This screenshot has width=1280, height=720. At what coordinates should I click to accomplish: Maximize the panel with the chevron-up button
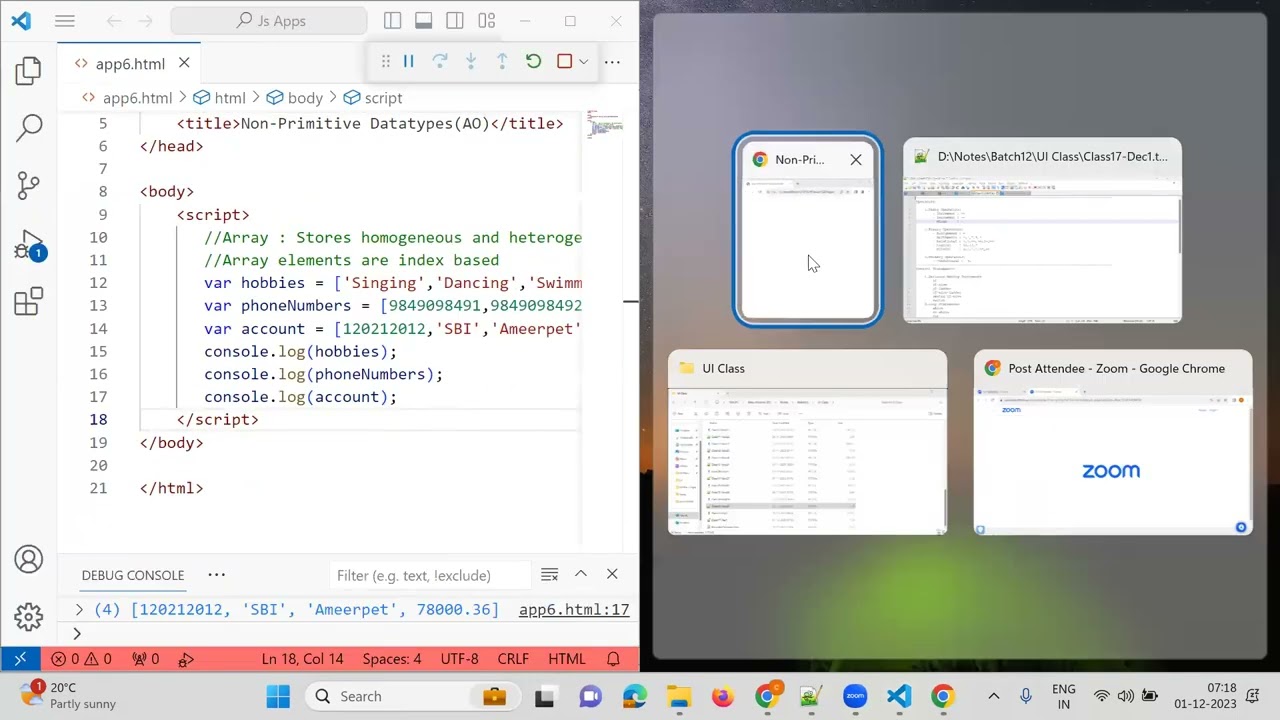580,574
